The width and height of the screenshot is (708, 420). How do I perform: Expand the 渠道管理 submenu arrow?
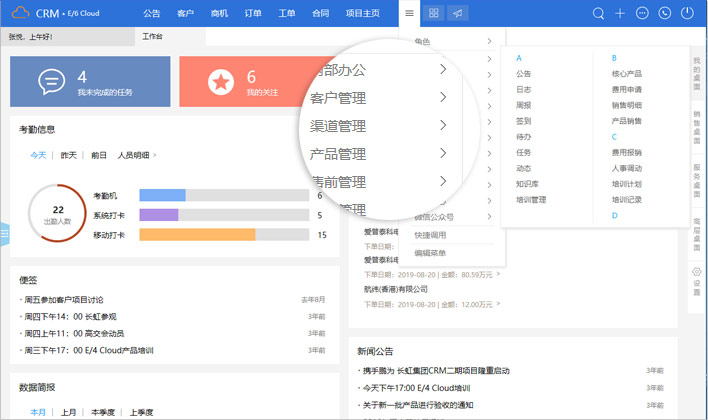443,126
